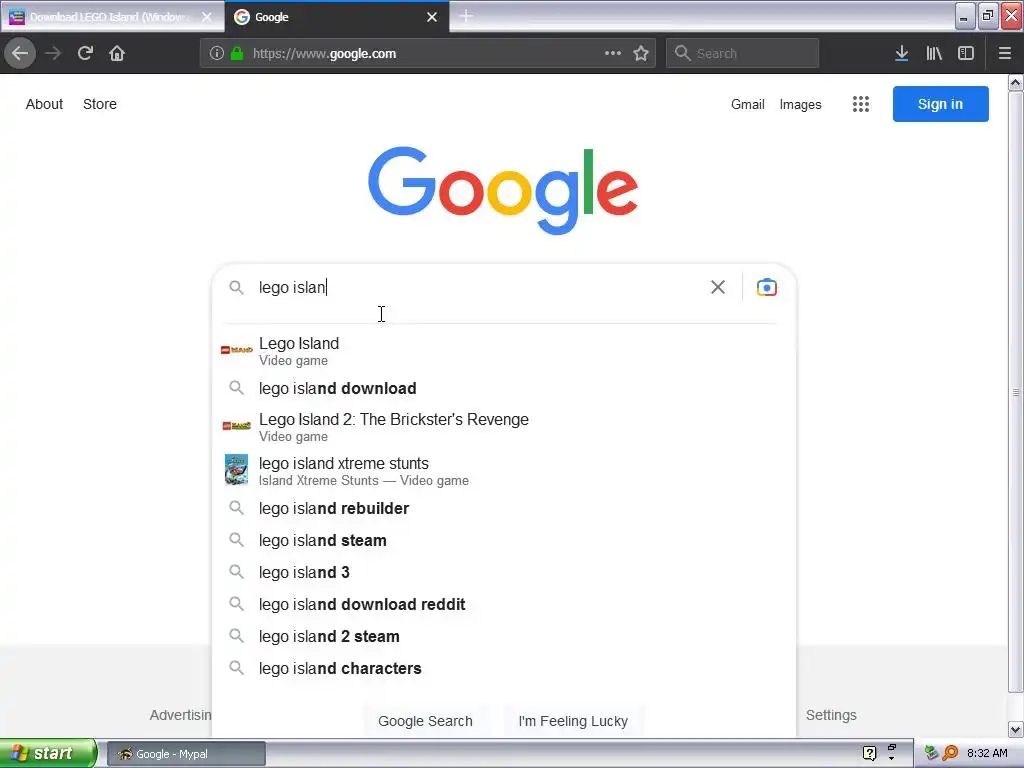Image resolution: width=1024 pixels, height=768 pixels.
Task: Toggle the sidebar icon in toolbar
Action: click(x=966, y=53)
